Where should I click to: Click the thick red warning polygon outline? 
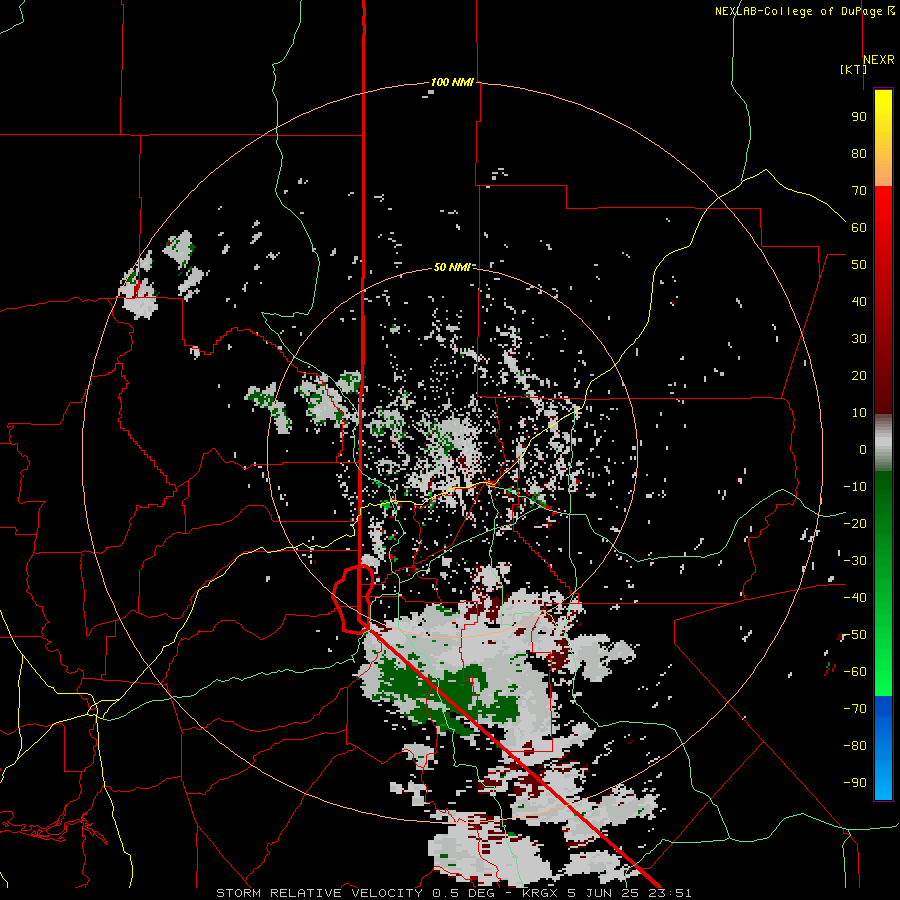(x=353, y=599)
